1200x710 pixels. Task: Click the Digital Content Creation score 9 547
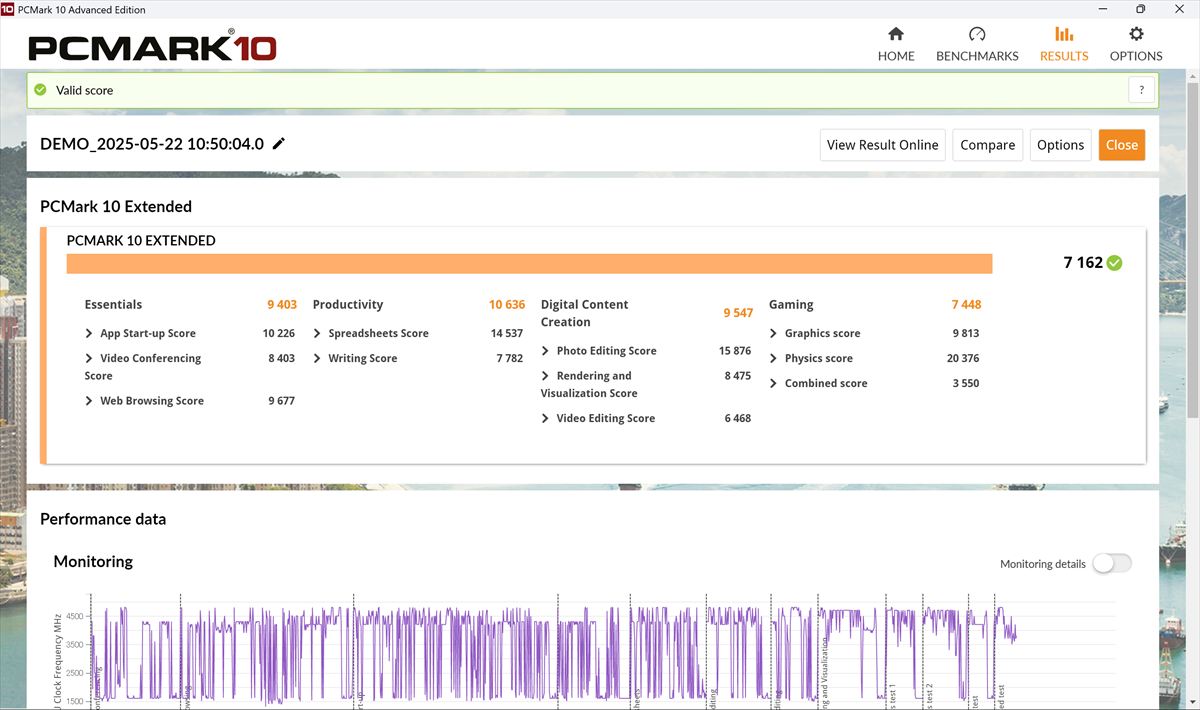pyautogui.click(x=738, y=313)
